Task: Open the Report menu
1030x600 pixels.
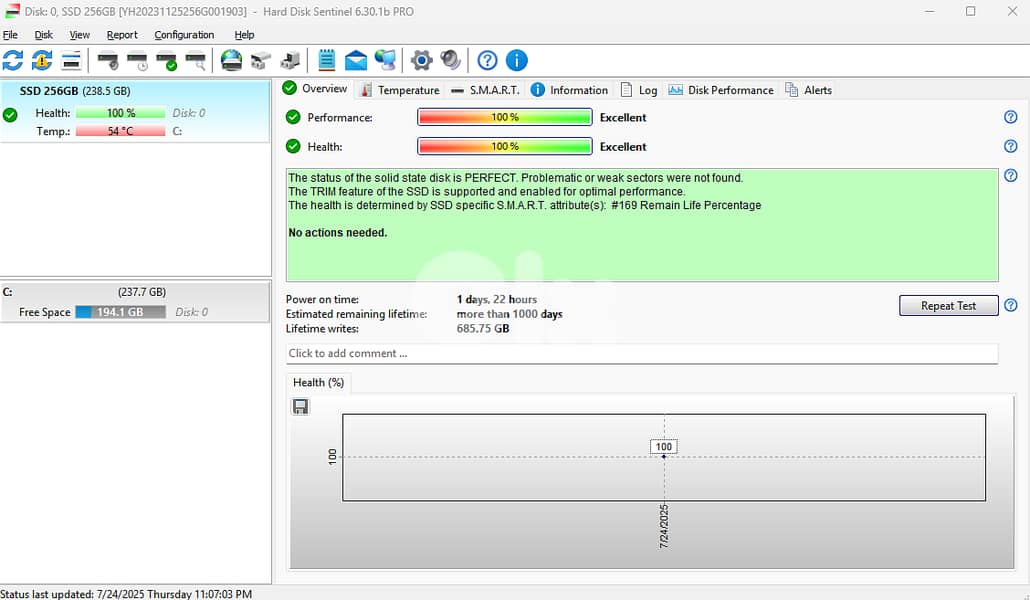Action: pyautogui.click(x=122, y=35)
